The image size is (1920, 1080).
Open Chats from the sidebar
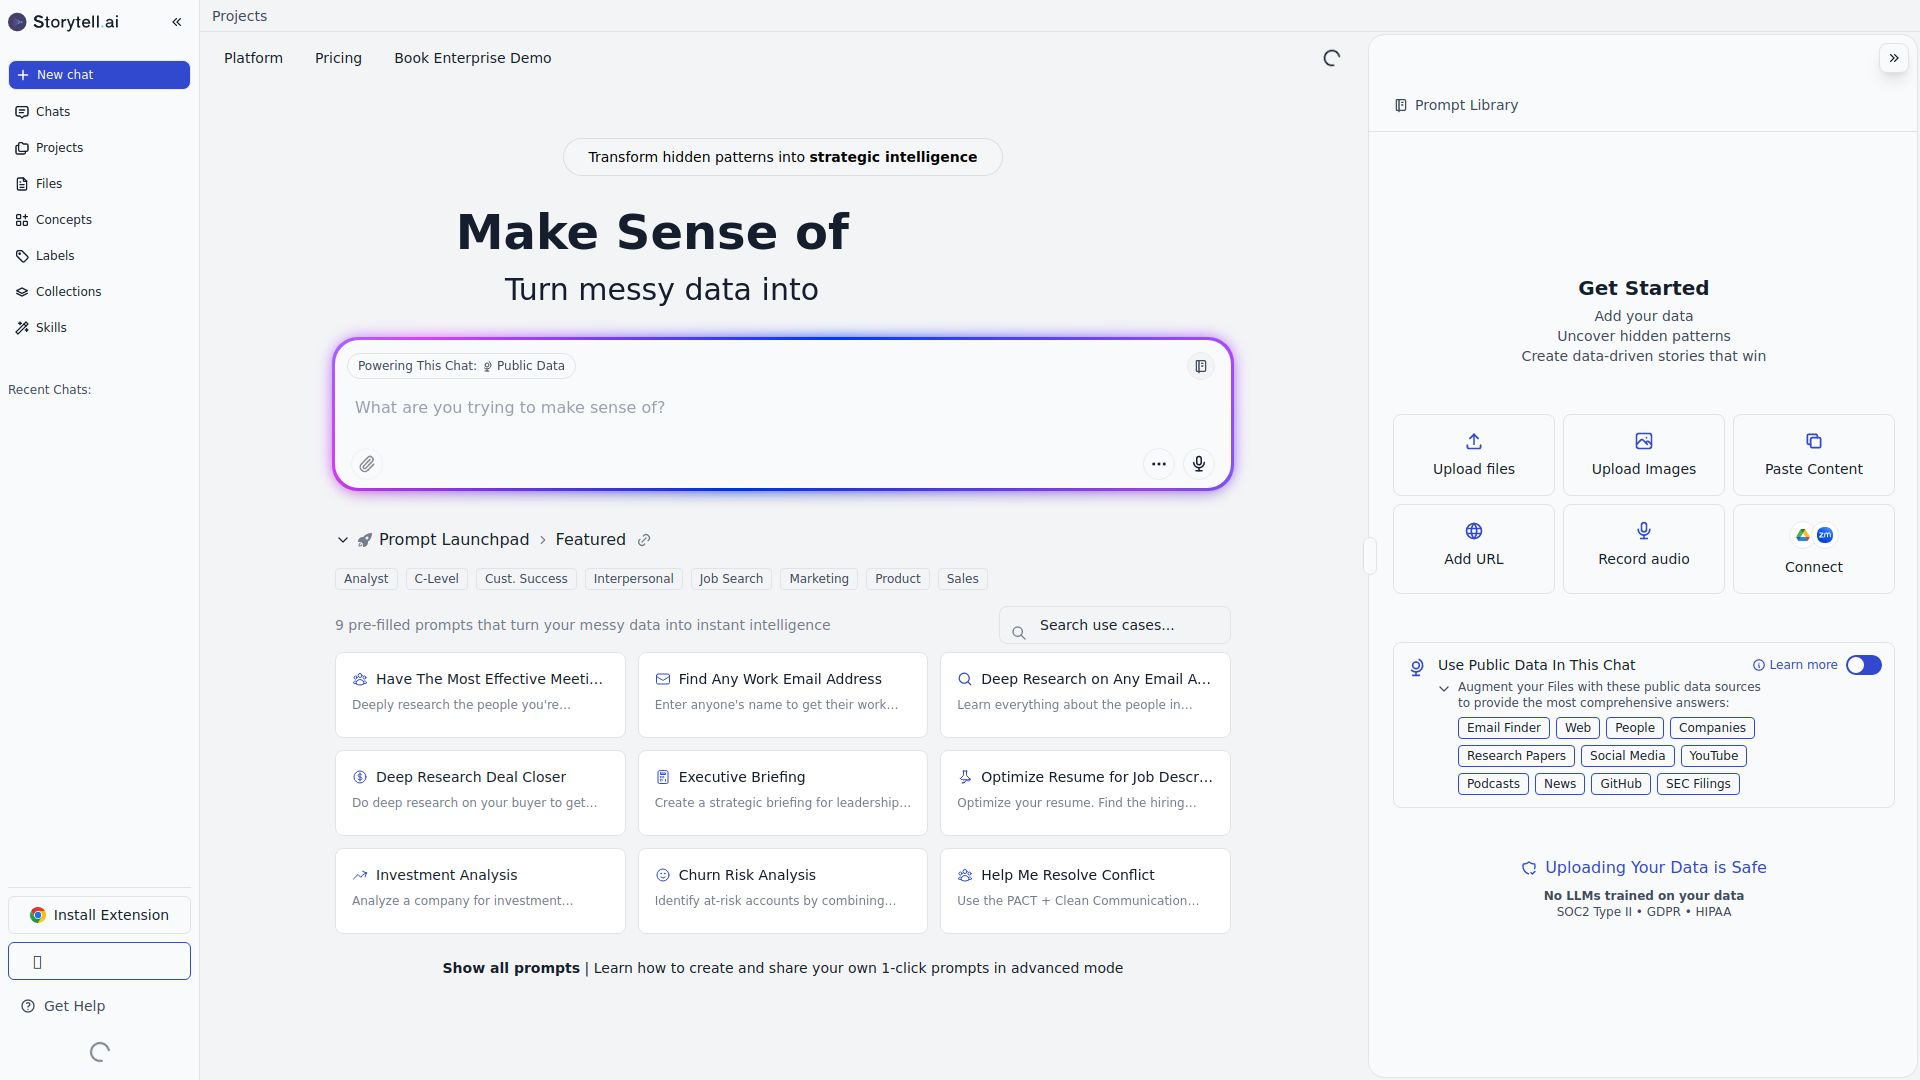click(52, 112)
